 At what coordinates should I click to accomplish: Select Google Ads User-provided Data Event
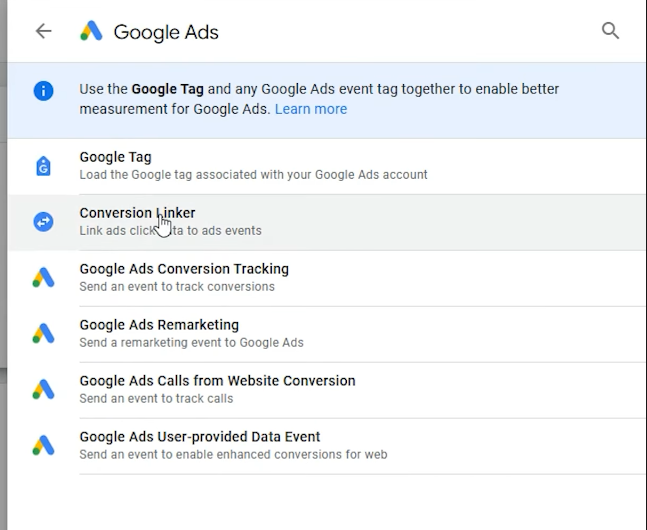[x=327, y=445]
